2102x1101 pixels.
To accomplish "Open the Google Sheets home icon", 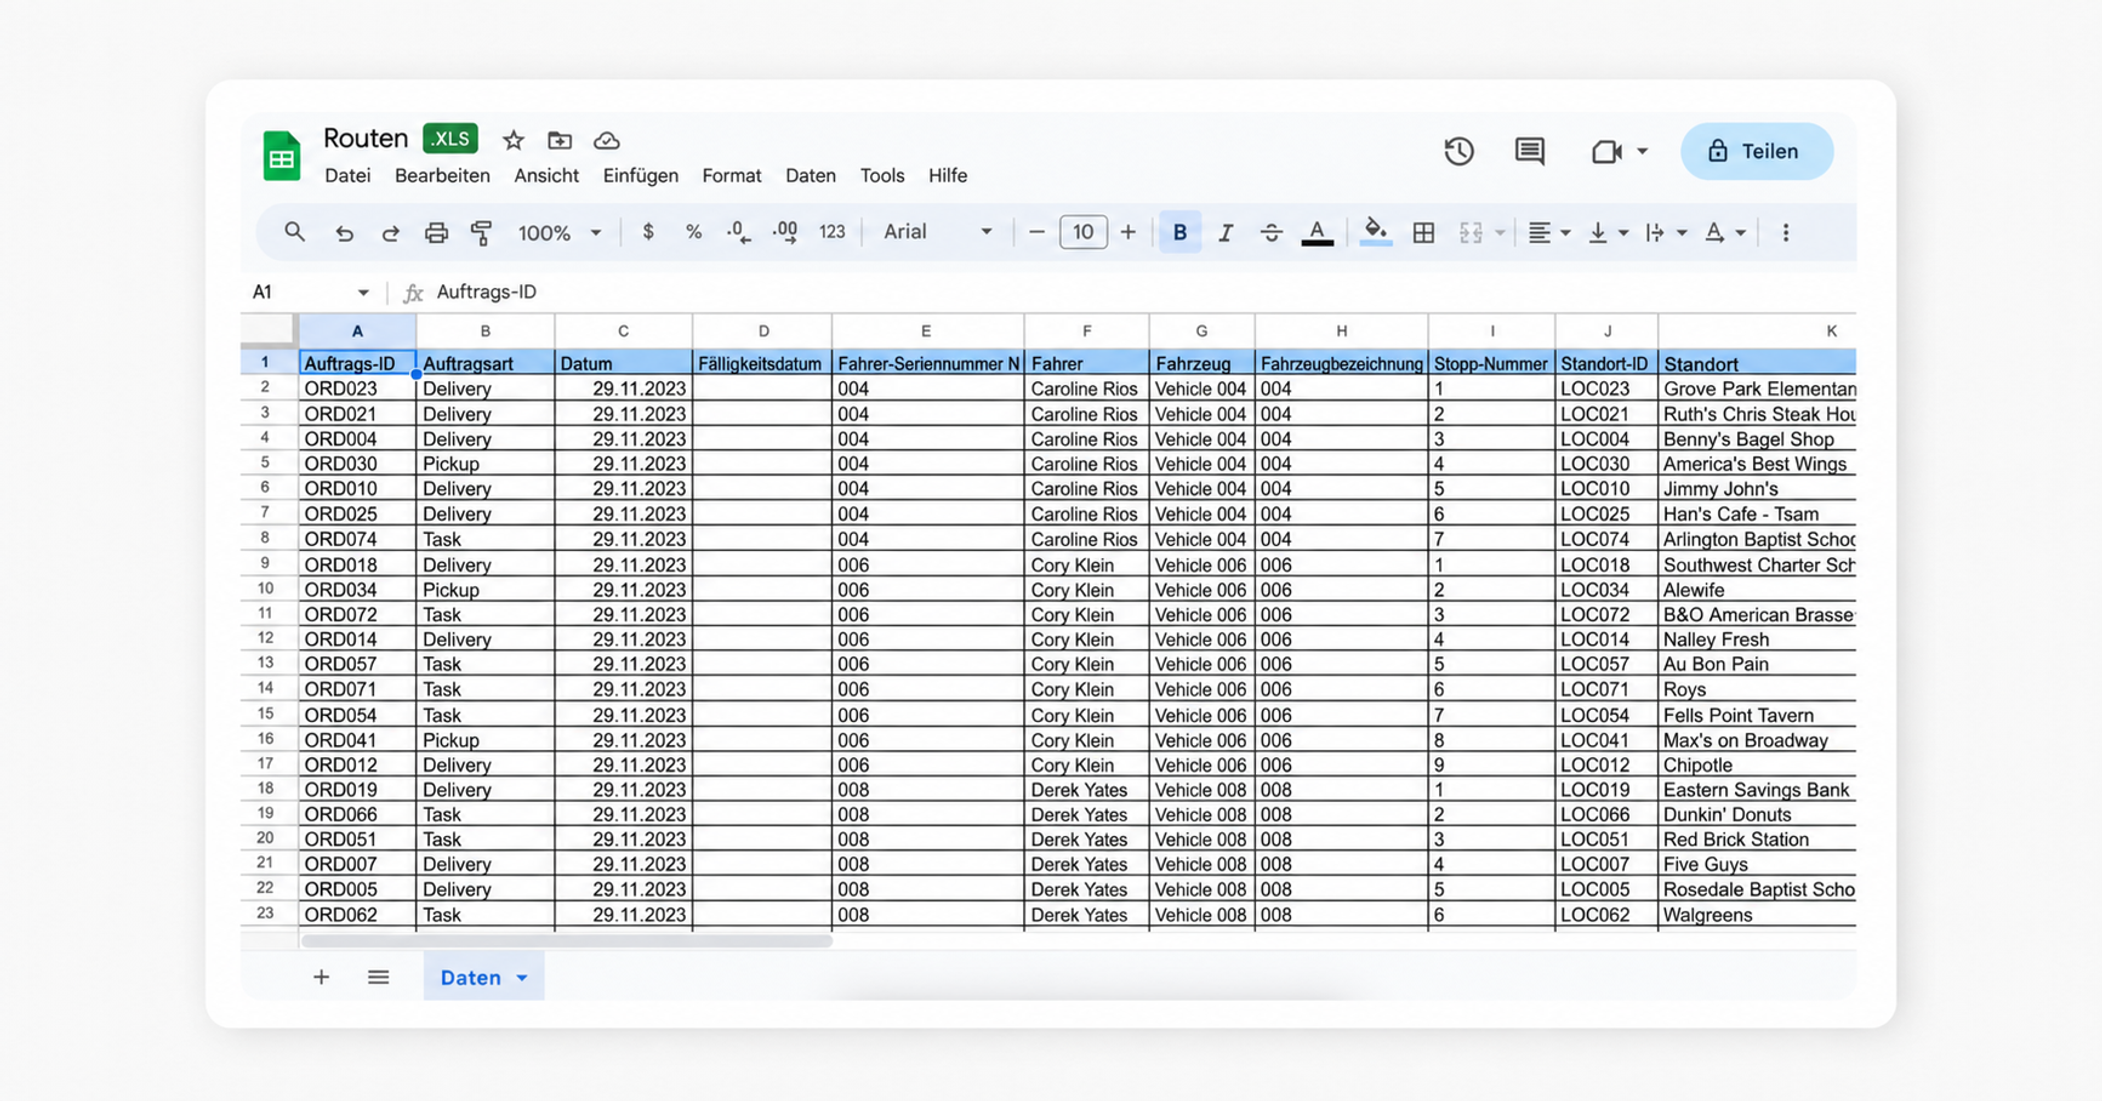I will pos(281,156).
